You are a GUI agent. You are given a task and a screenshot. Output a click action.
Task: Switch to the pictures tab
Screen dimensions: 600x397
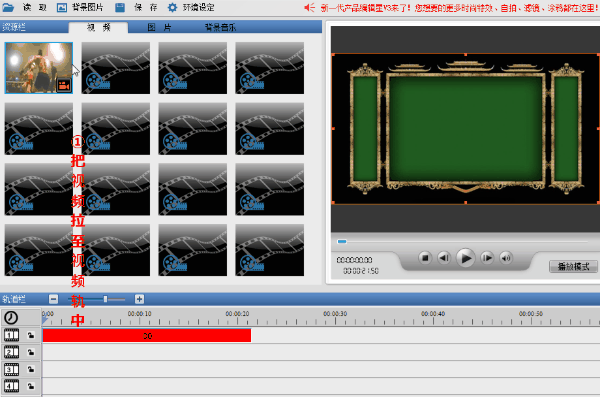point(160,27)
